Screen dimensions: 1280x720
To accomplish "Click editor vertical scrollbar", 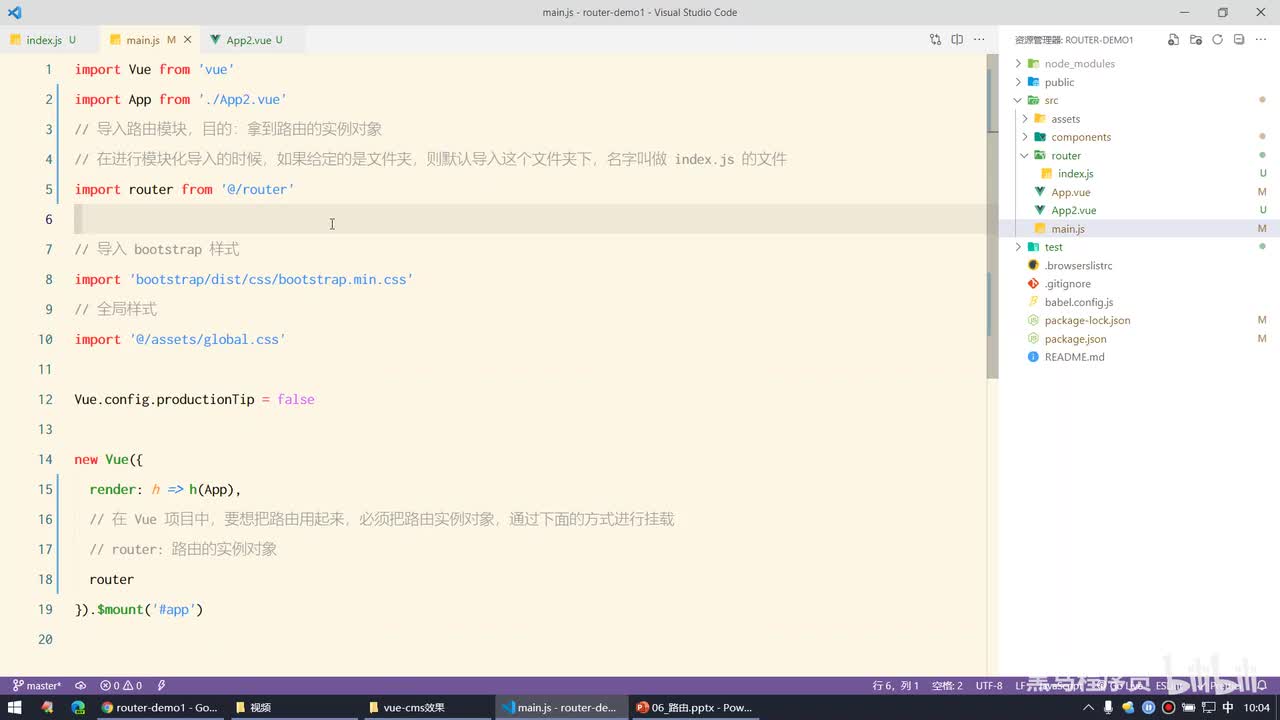I will (992, 218).
